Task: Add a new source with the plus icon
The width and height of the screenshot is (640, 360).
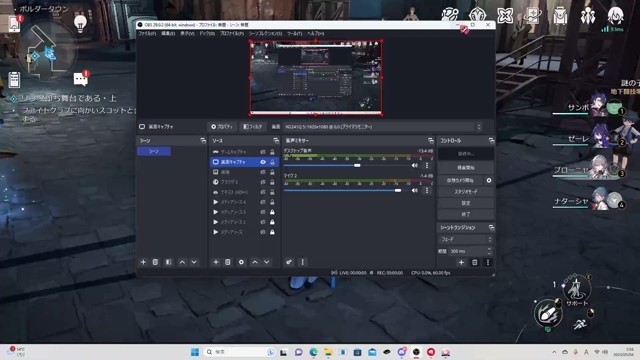Action: click(216, 262)
